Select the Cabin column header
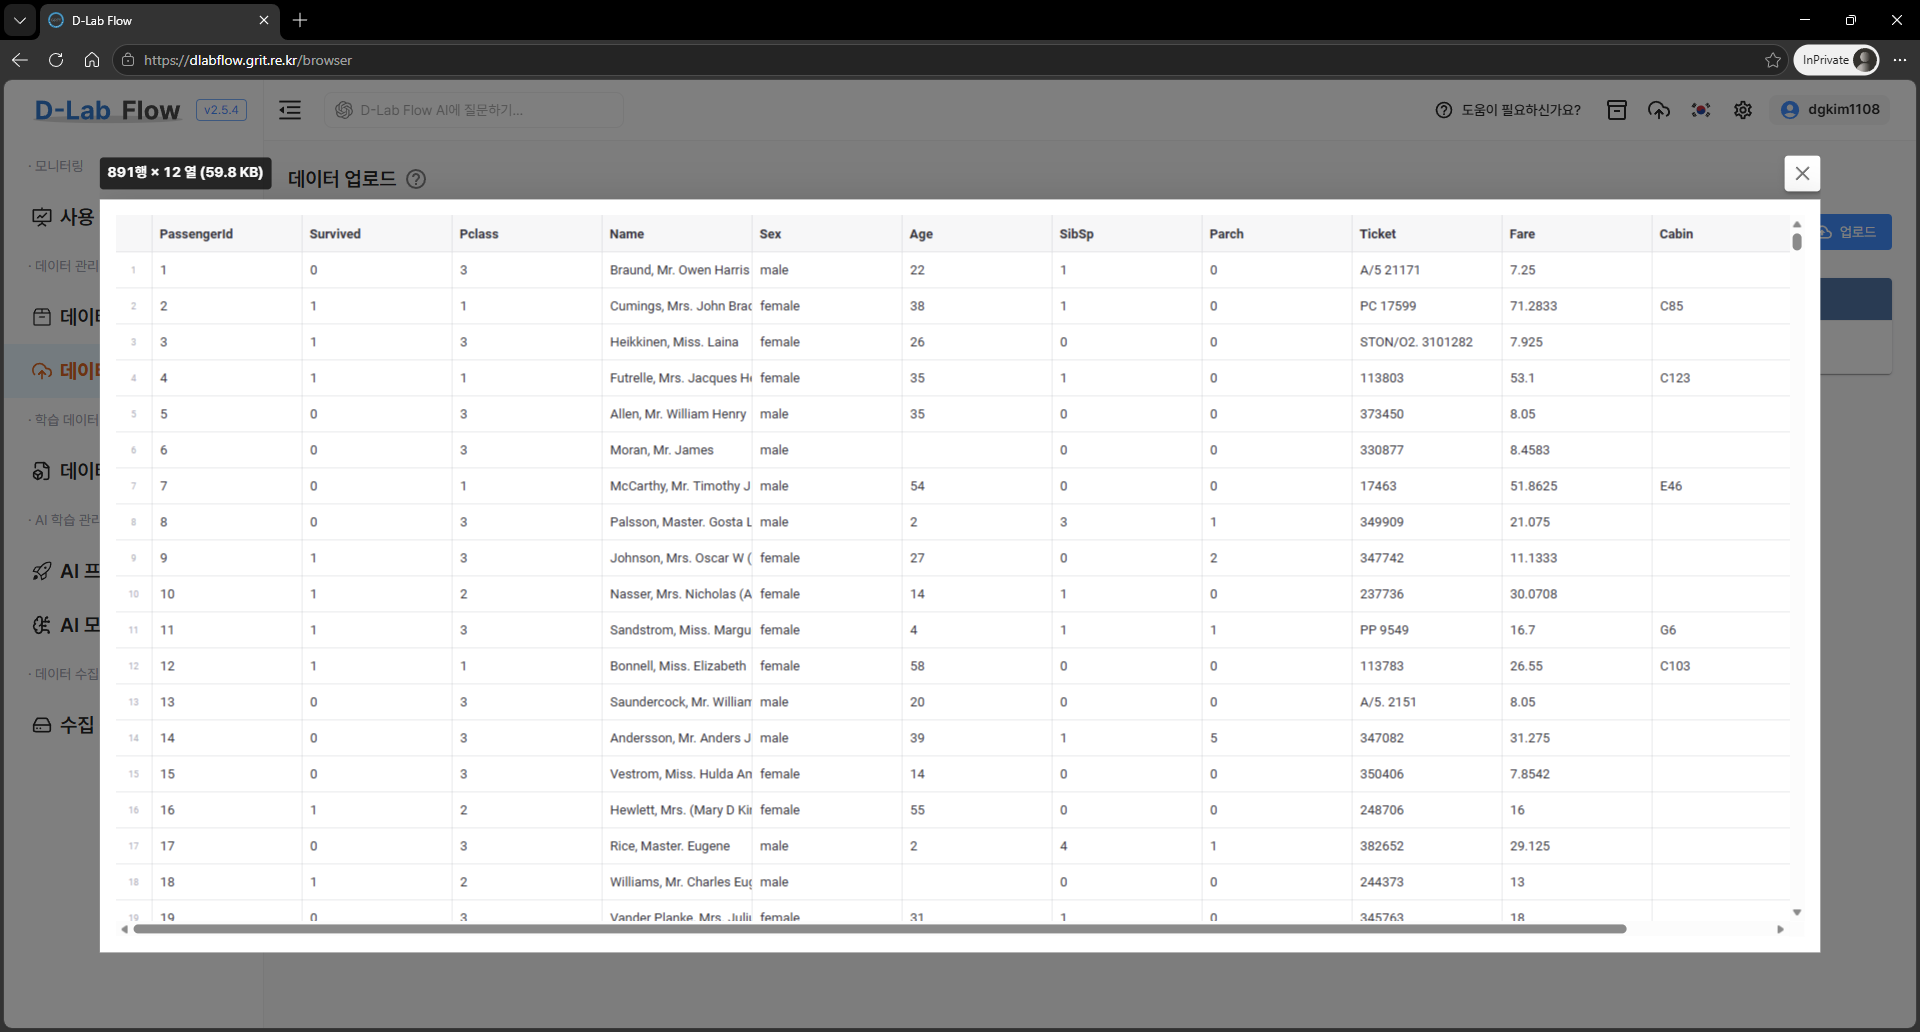 (1720, 234)
